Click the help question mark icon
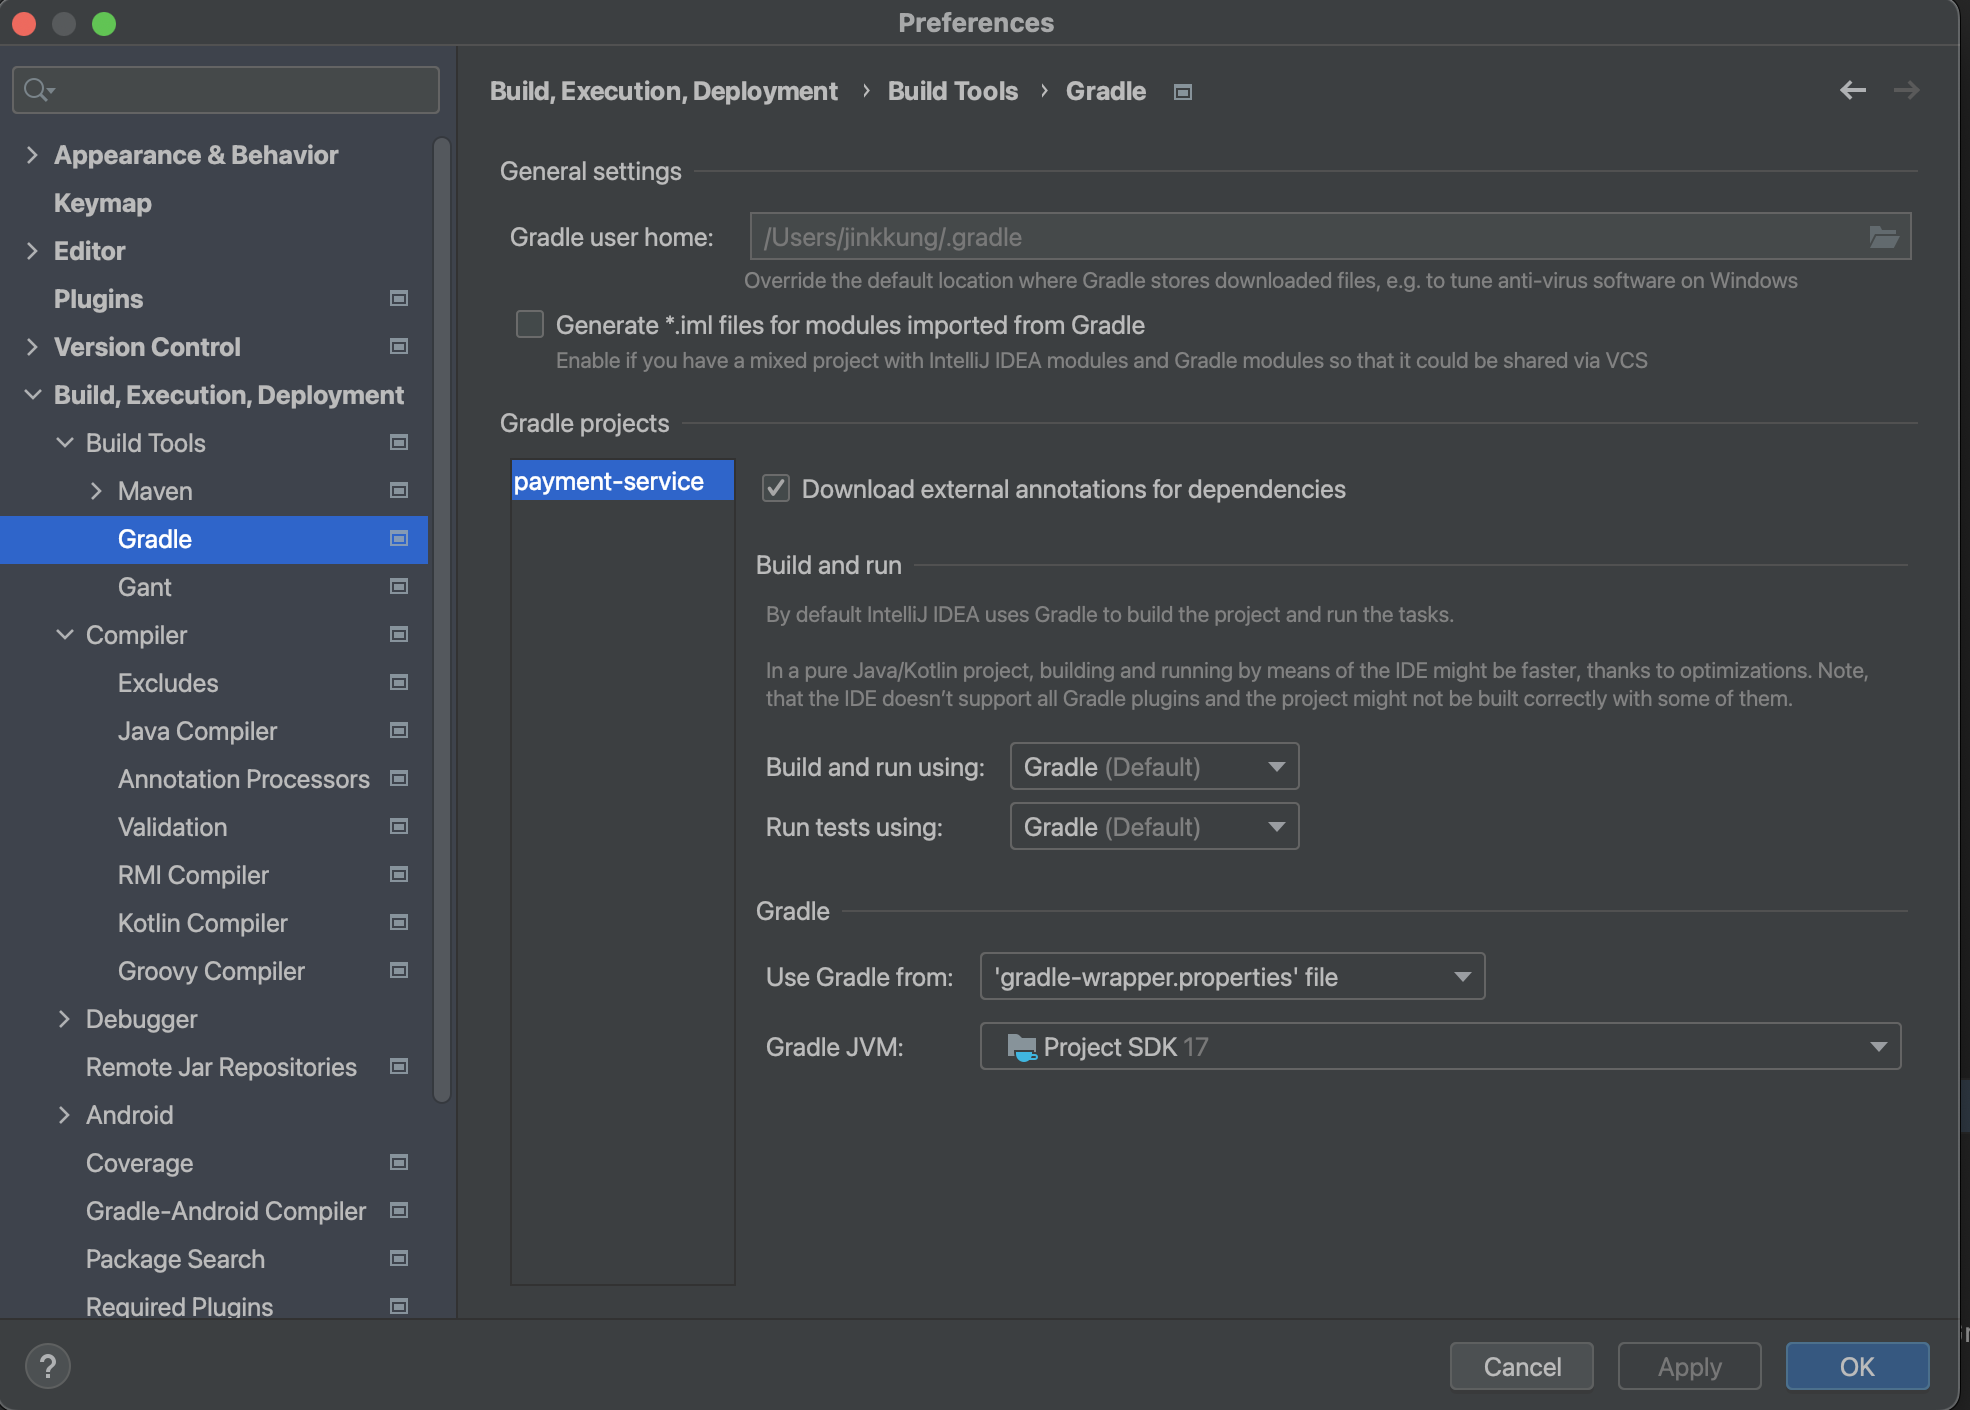Viewport: 1970px width, 1410px height. tap(47, 1366)
